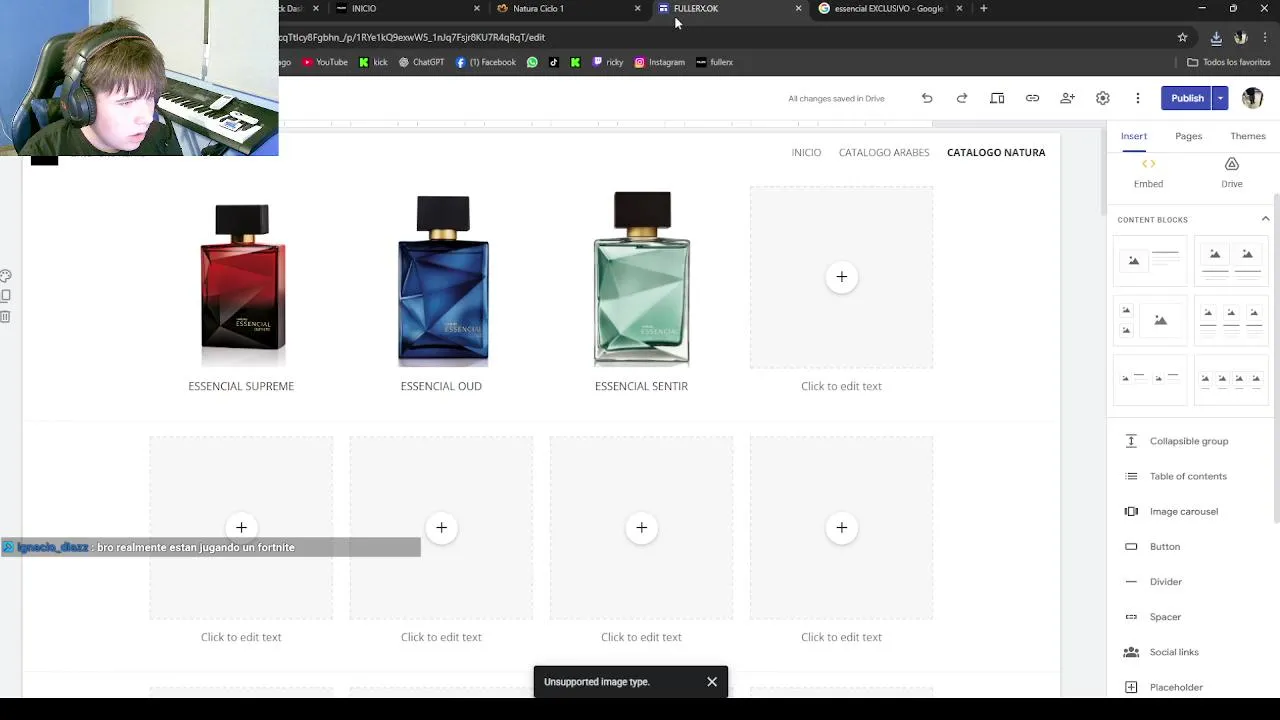Bookmark this page with the star icon

pyautogui.click(x=1182, y=37)
